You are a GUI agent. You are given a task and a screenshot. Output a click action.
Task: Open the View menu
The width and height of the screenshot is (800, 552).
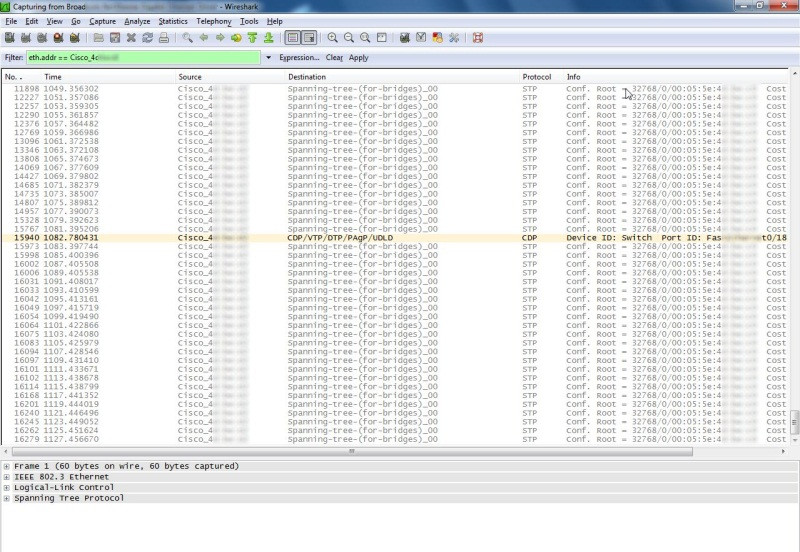click(x=54, y=21)
